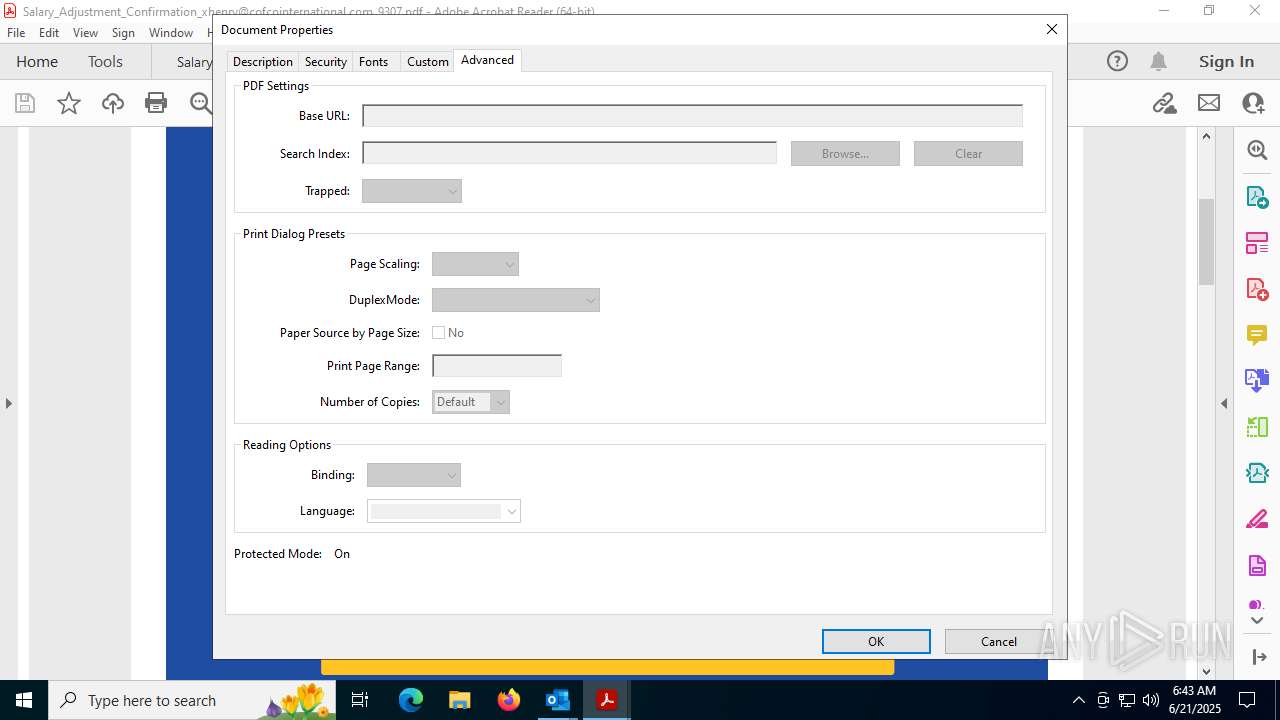This screenshot has width=1280, height=720.
Task: Open the Language combo box
Action: 444,511
